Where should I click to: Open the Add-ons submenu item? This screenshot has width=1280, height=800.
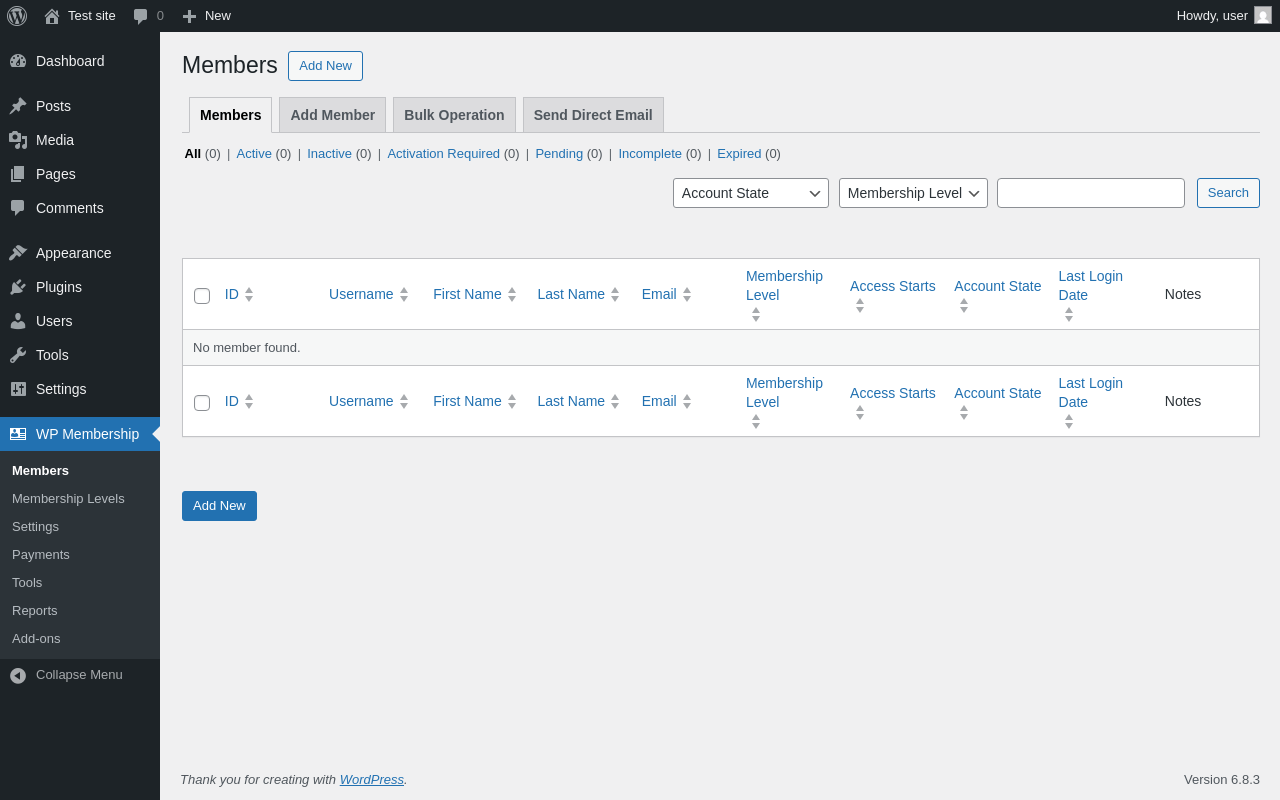click(x=36, y=638)
